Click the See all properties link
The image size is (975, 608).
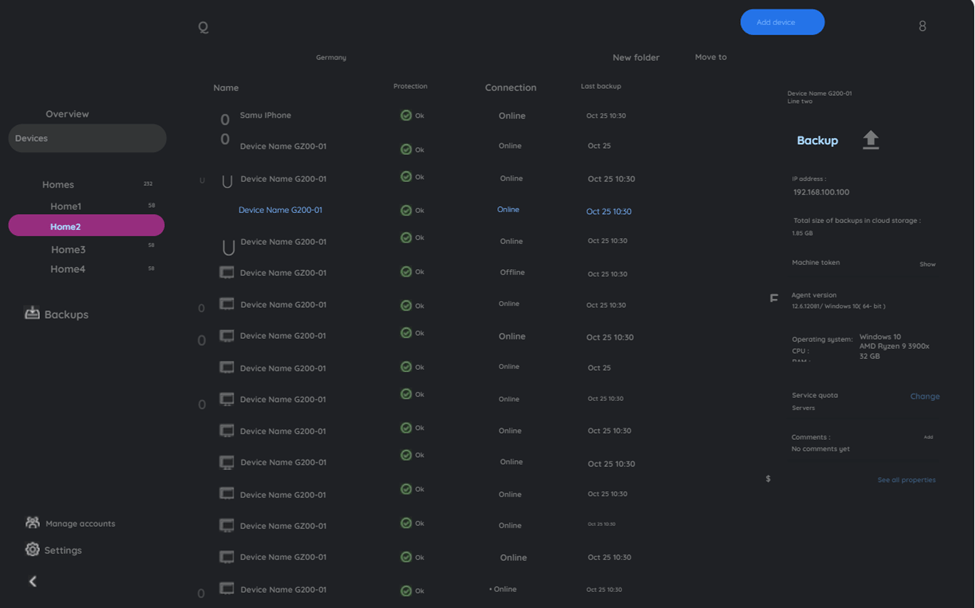(x=906, y=480)
